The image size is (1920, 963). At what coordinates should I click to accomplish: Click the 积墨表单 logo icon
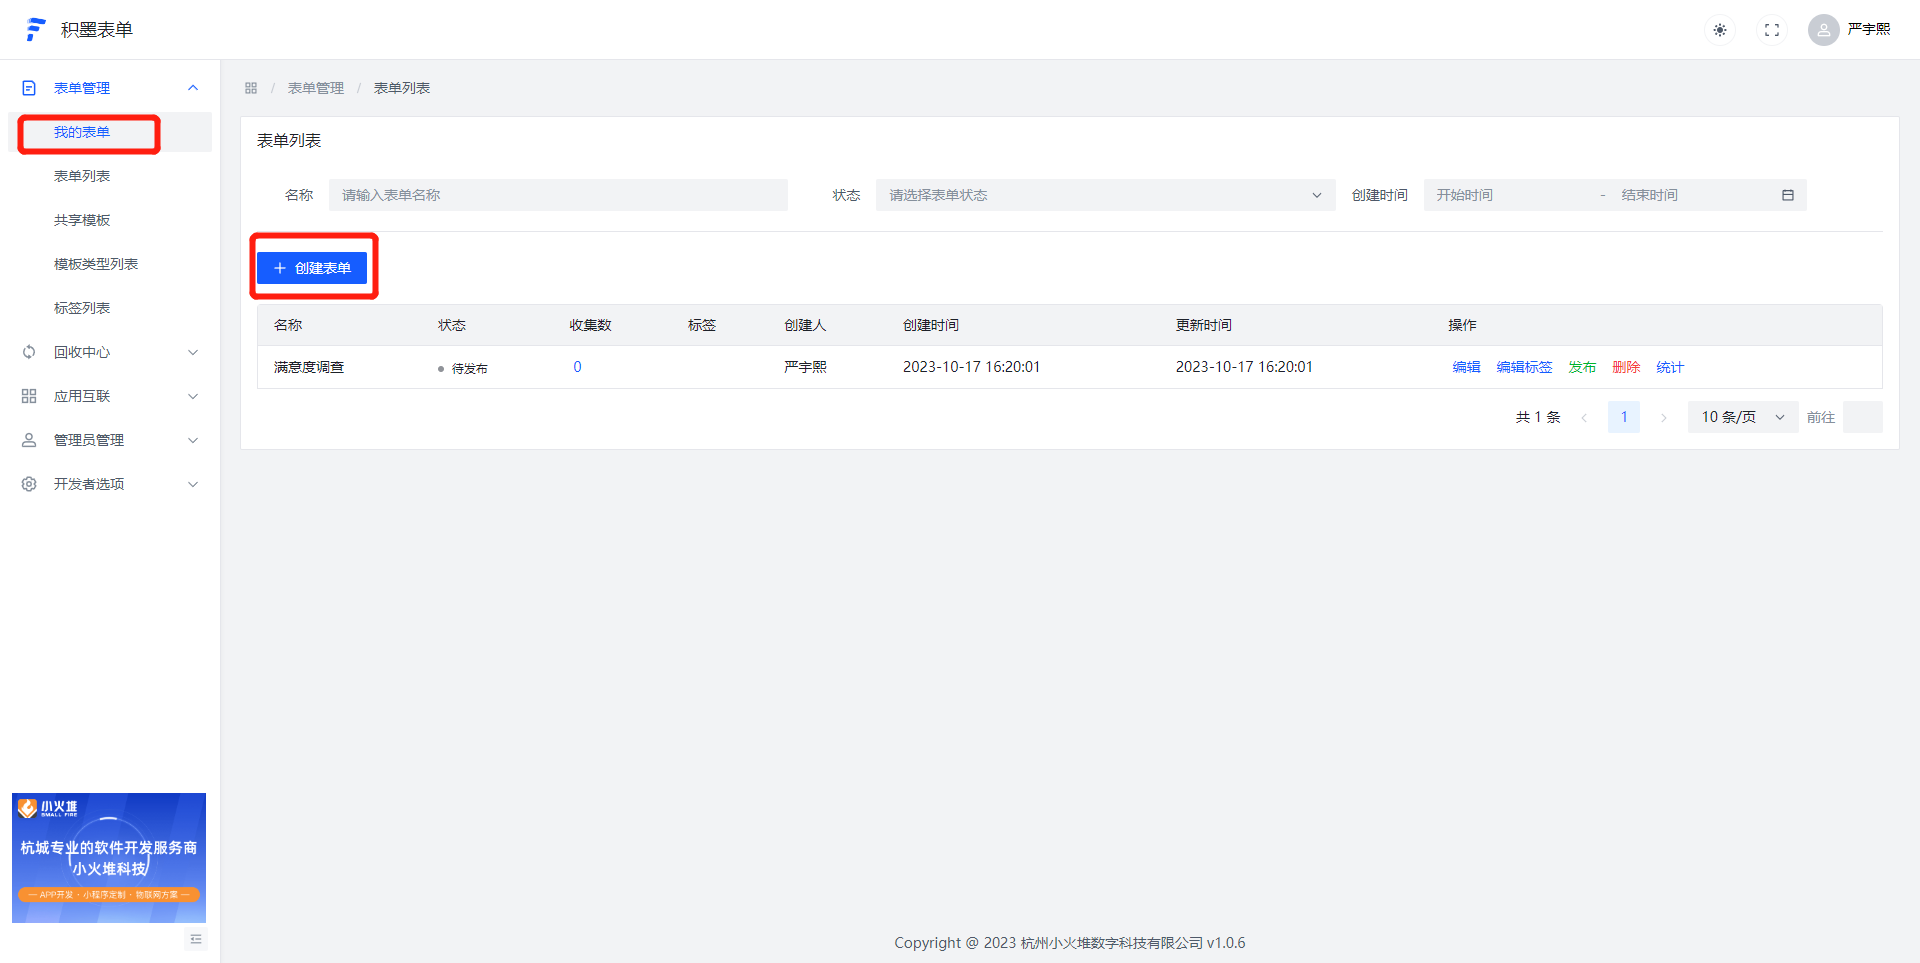pos(36,30)
